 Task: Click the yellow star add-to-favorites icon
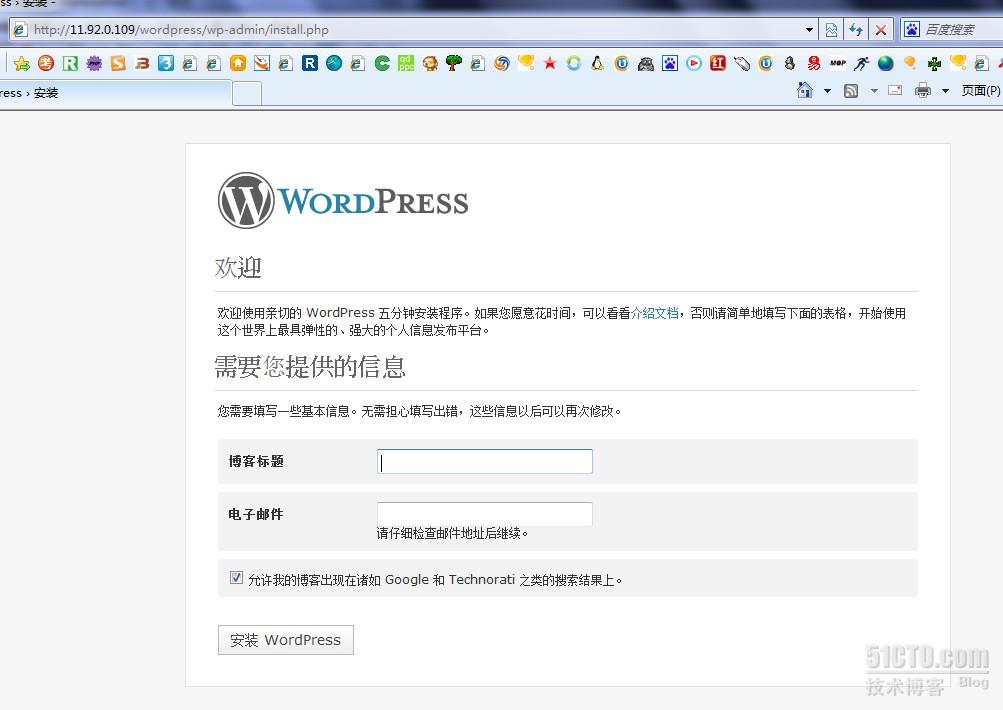(22, 63)
